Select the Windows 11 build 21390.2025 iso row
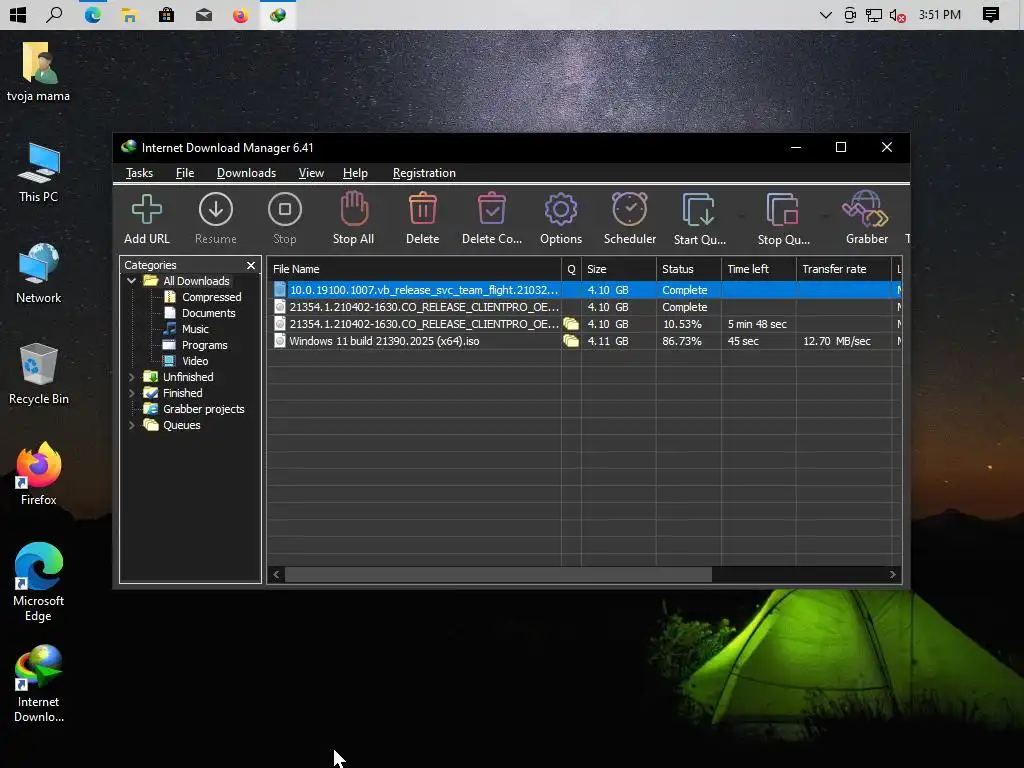The width and height of the screenshot is (1024, 768). click(x=584, y=341)
